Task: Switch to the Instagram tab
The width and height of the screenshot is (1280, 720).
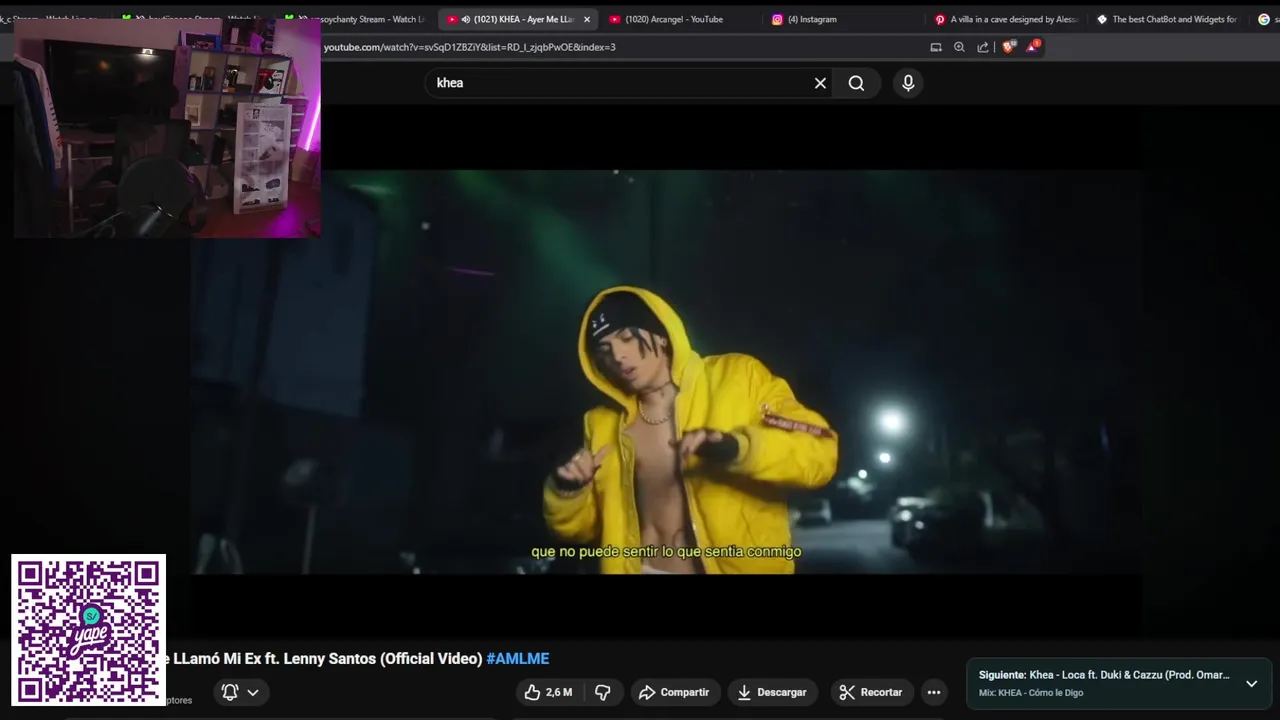Action: click(x=812, y=19)
